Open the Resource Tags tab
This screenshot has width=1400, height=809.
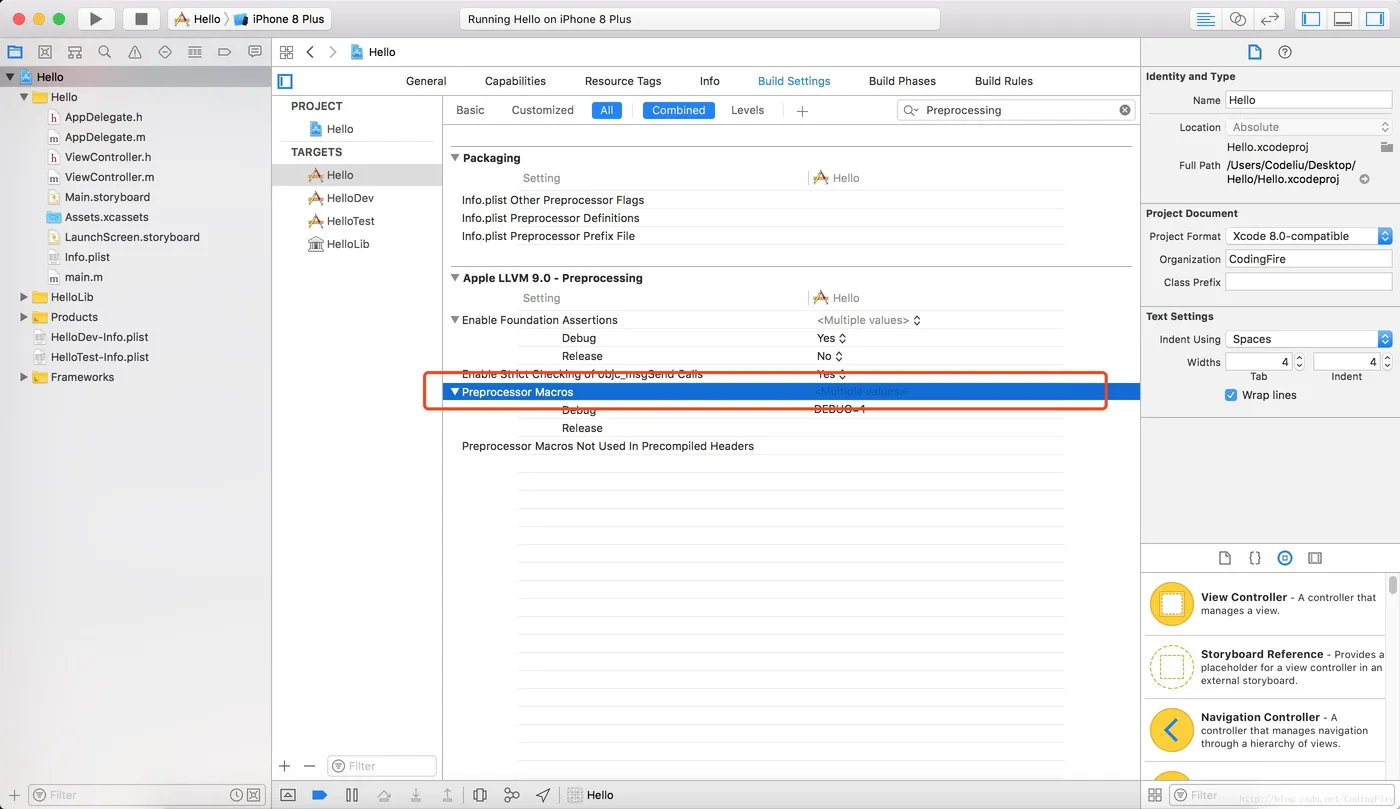[623, 81]
